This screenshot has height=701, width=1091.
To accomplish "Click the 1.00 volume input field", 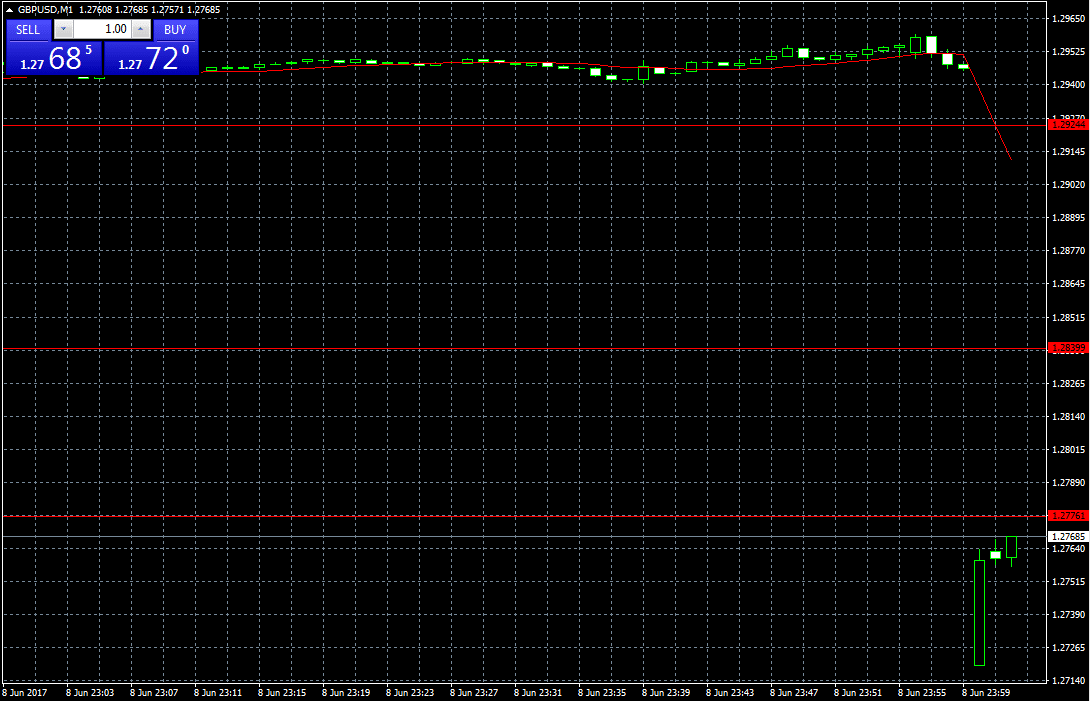I will [102, 29].
